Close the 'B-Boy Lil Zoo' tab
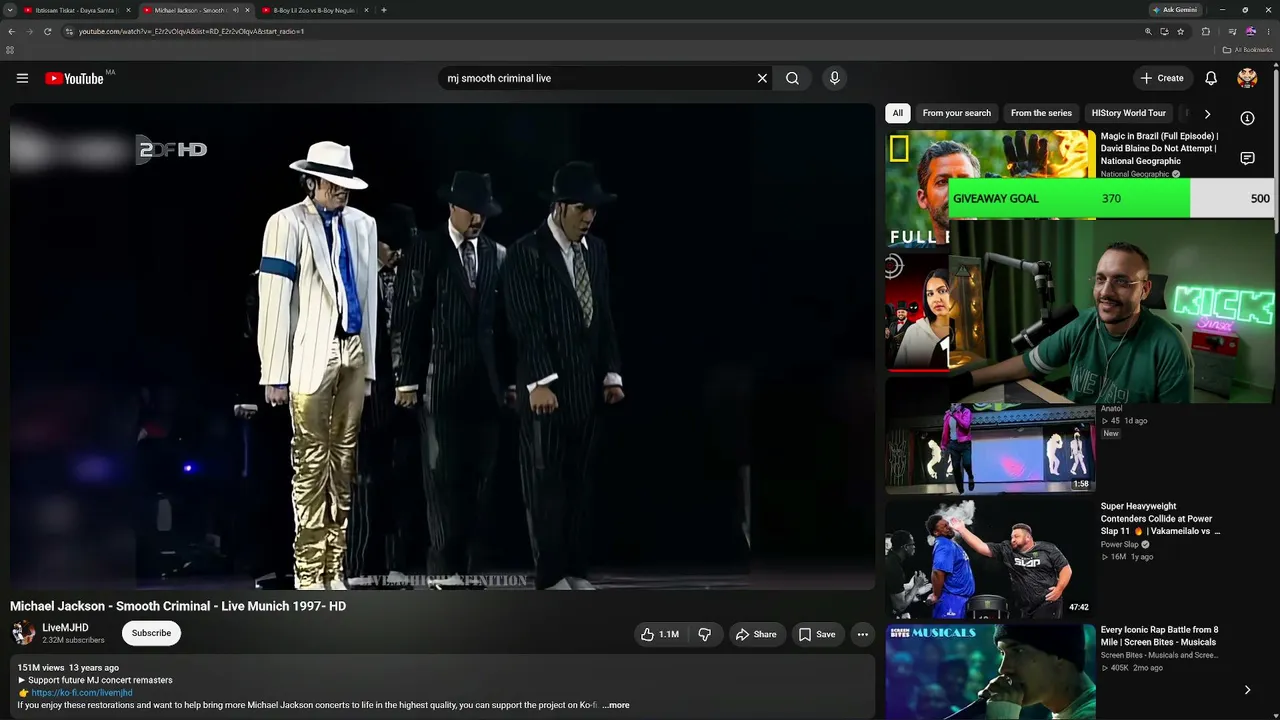Viewport: 1280px width, 720px height. tap(367, 10)
